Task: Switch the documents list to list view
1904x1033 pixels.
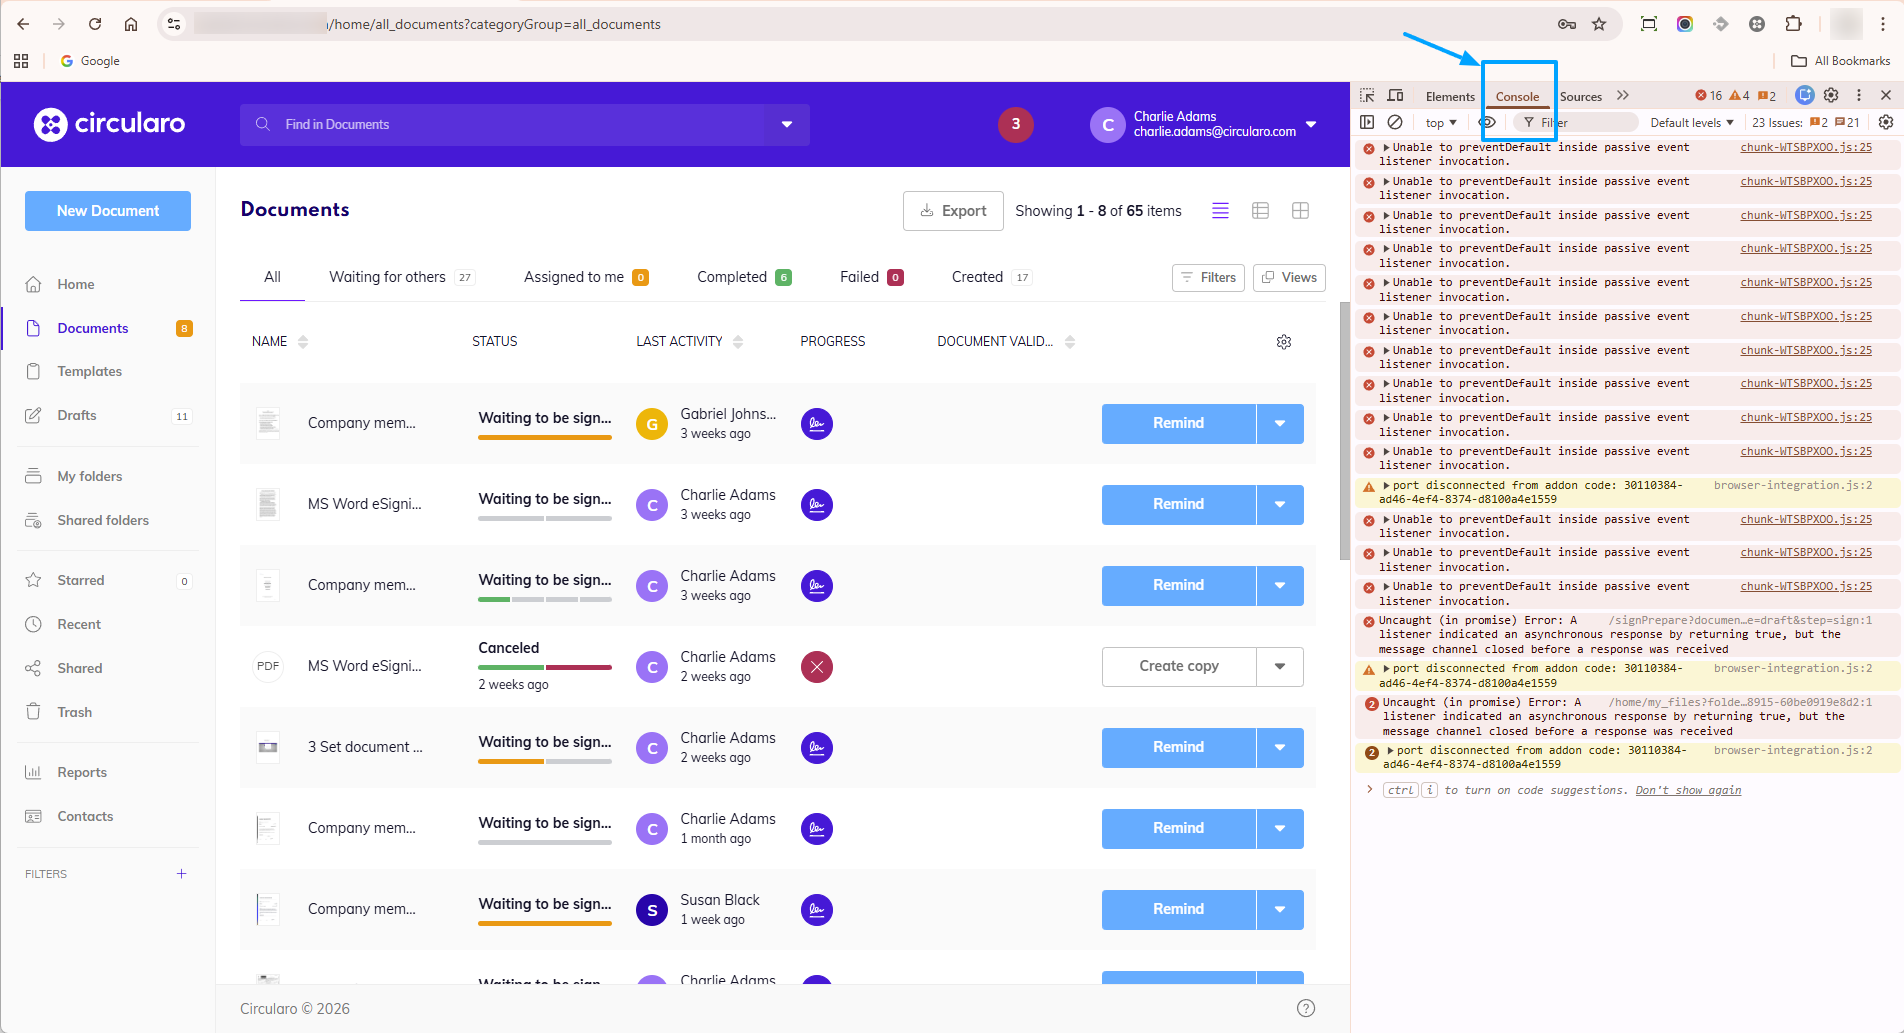Action: (1220, 210)
